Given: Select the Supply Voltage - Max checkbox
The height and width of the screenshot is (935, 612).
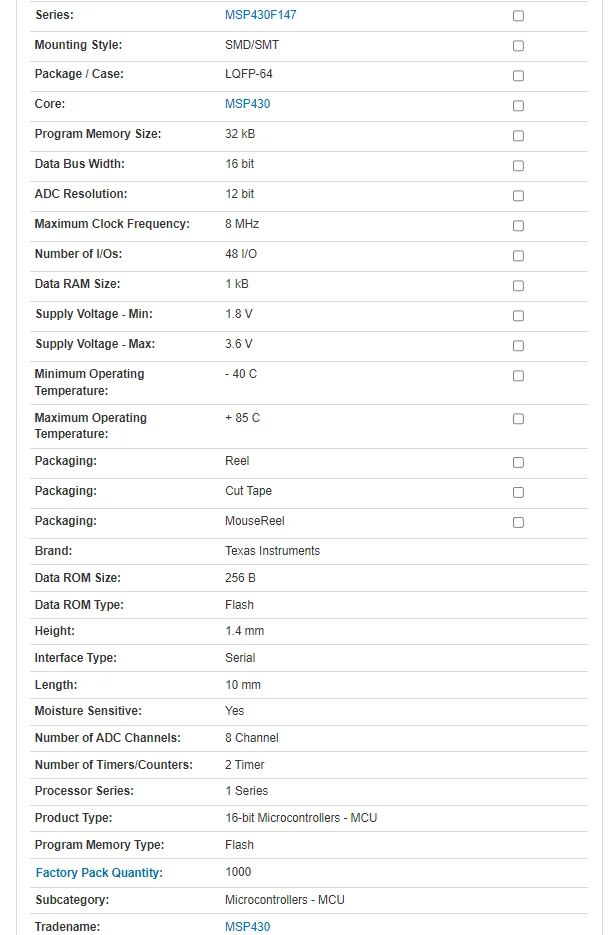Looking at the screenshot, I should pos(518,346).
